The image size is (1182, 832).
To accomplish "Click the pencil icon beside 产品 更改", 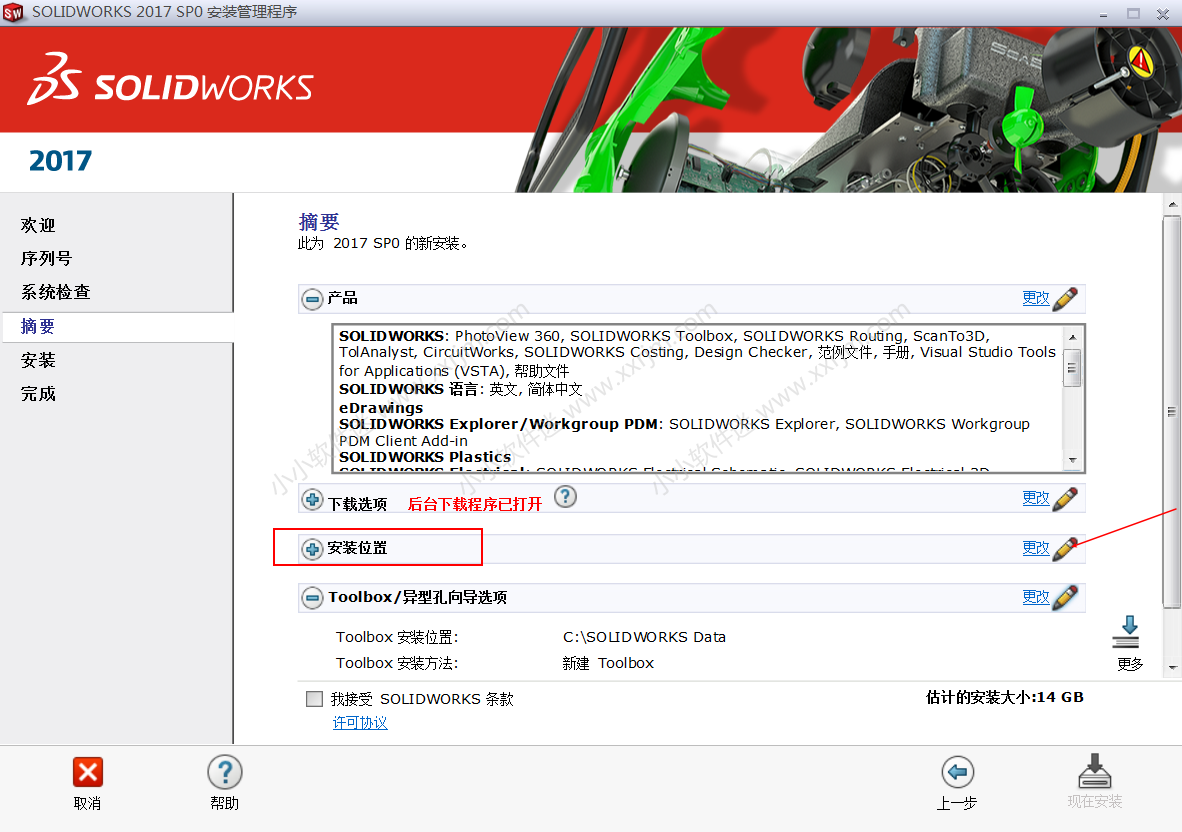I will (1065, 298).
